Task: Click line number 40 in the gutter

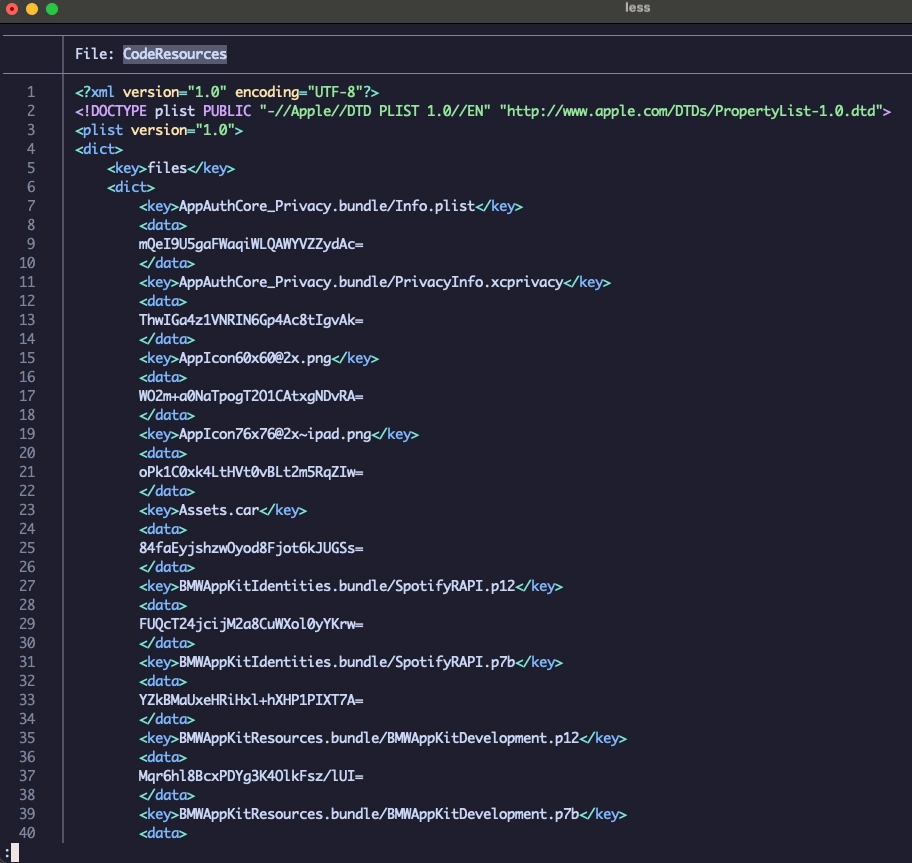Action: point(27,833)
